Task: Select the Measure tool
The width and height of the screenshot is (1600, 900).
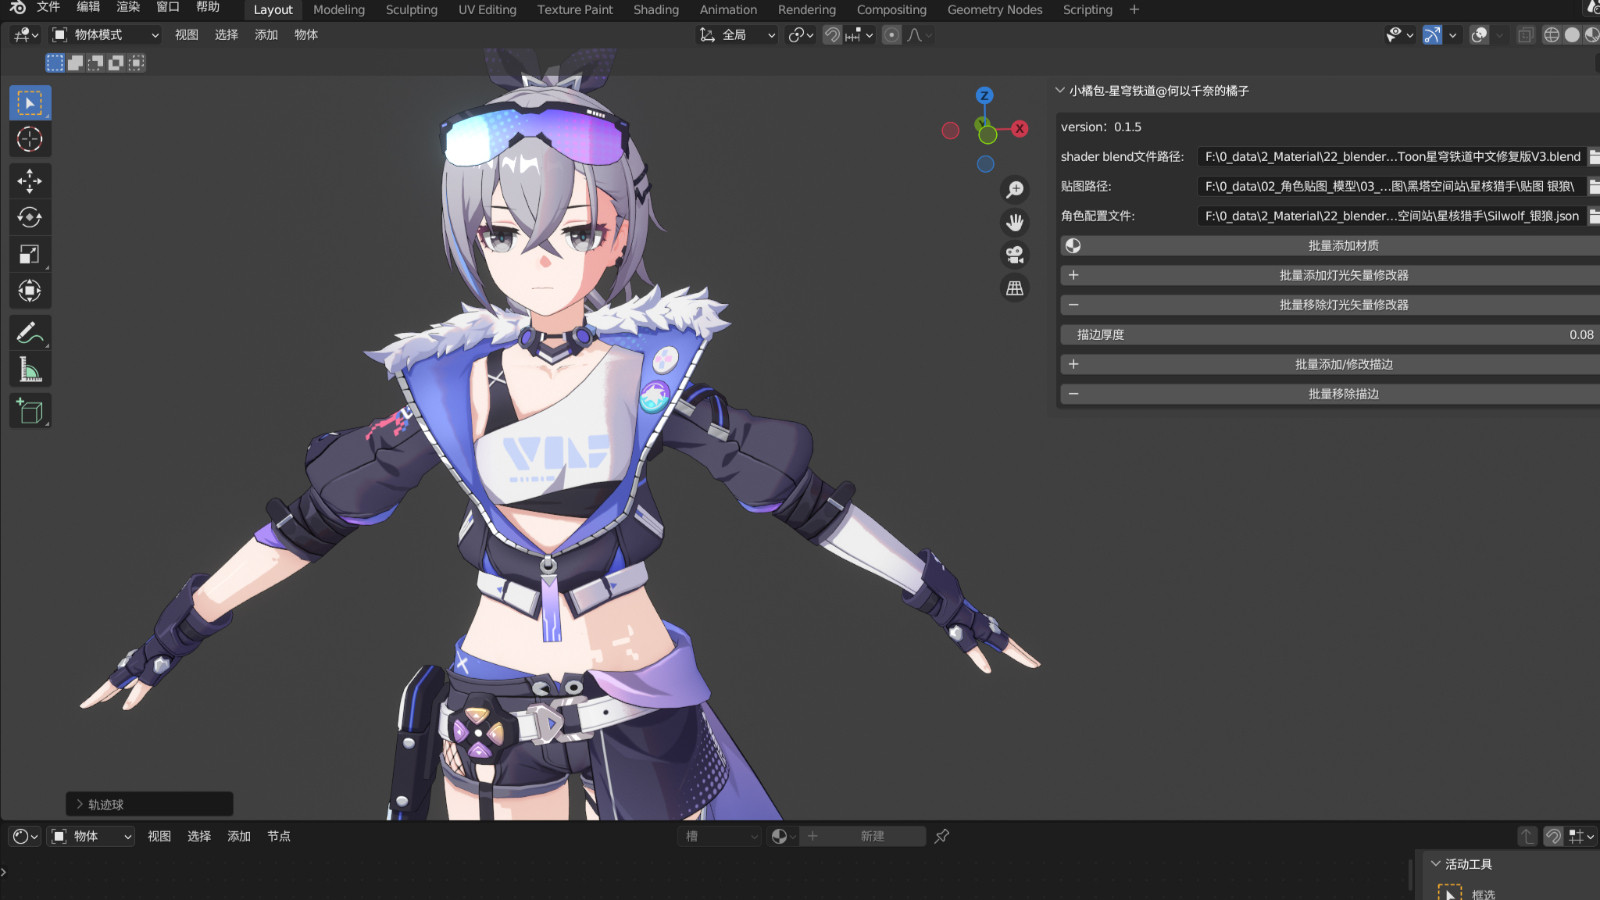Action: [x=30, y=370]
